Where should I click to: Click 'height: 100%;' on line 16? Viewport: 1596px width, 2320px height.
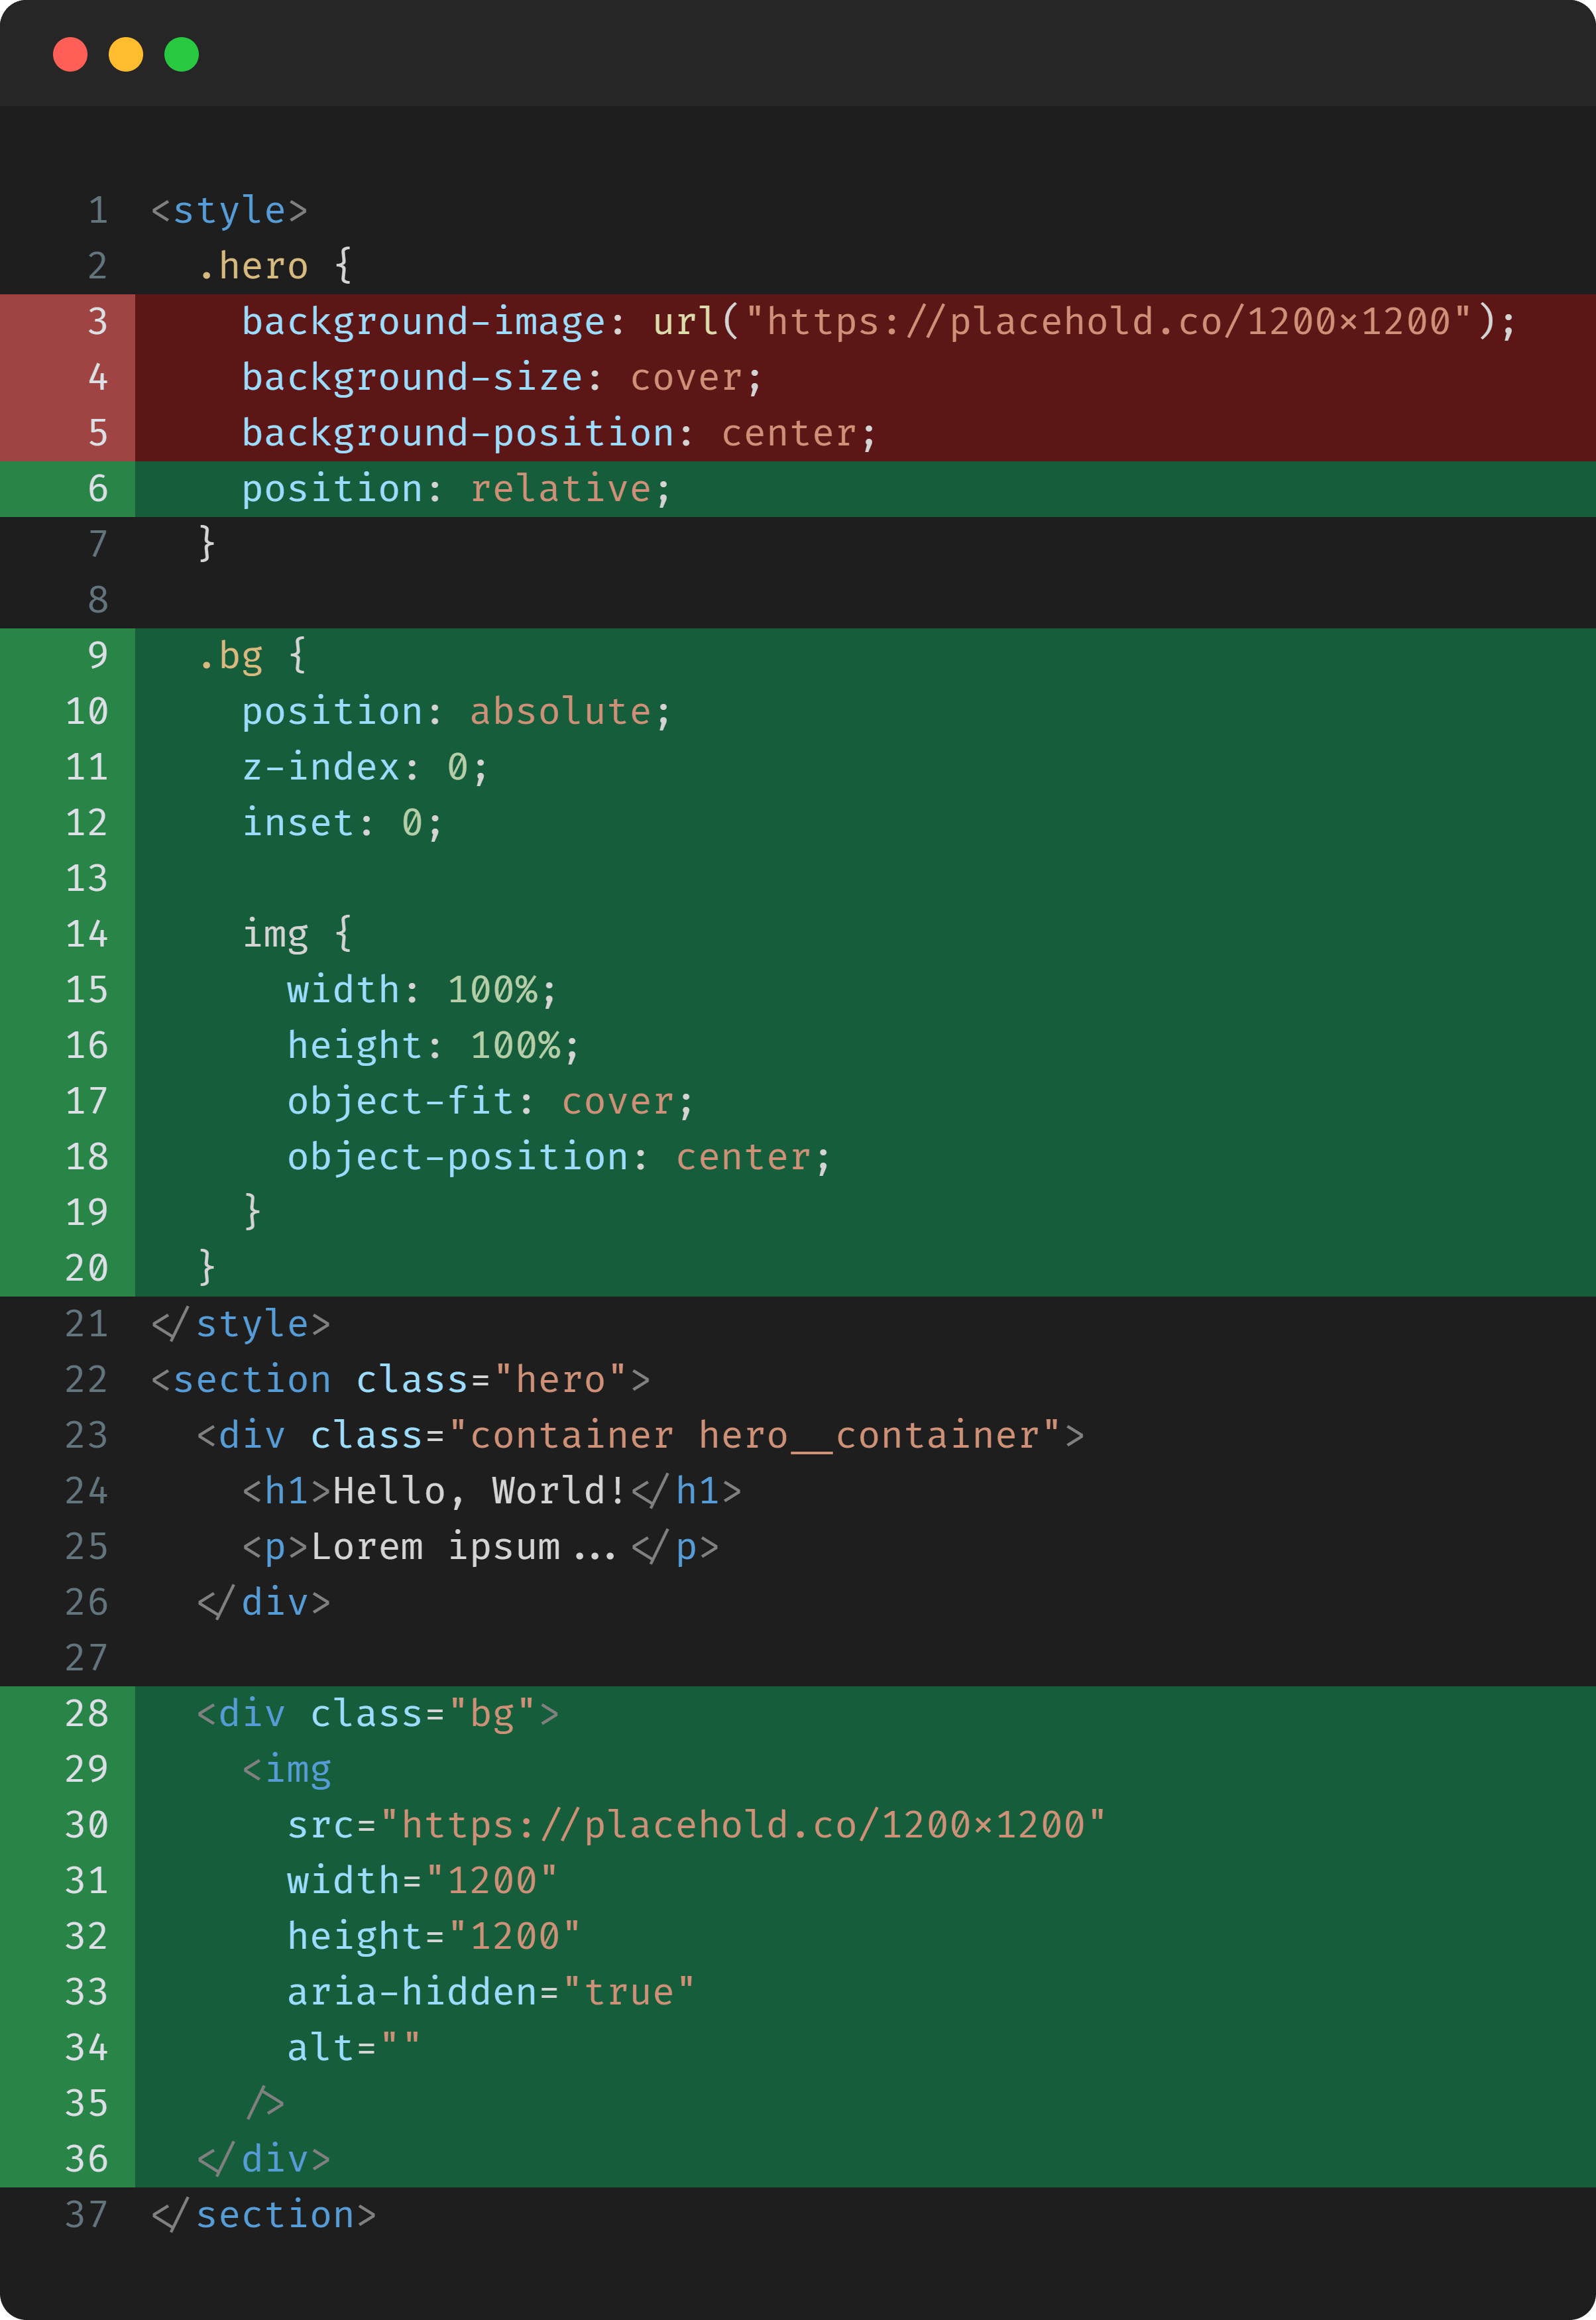click(x=433, y=1046)
